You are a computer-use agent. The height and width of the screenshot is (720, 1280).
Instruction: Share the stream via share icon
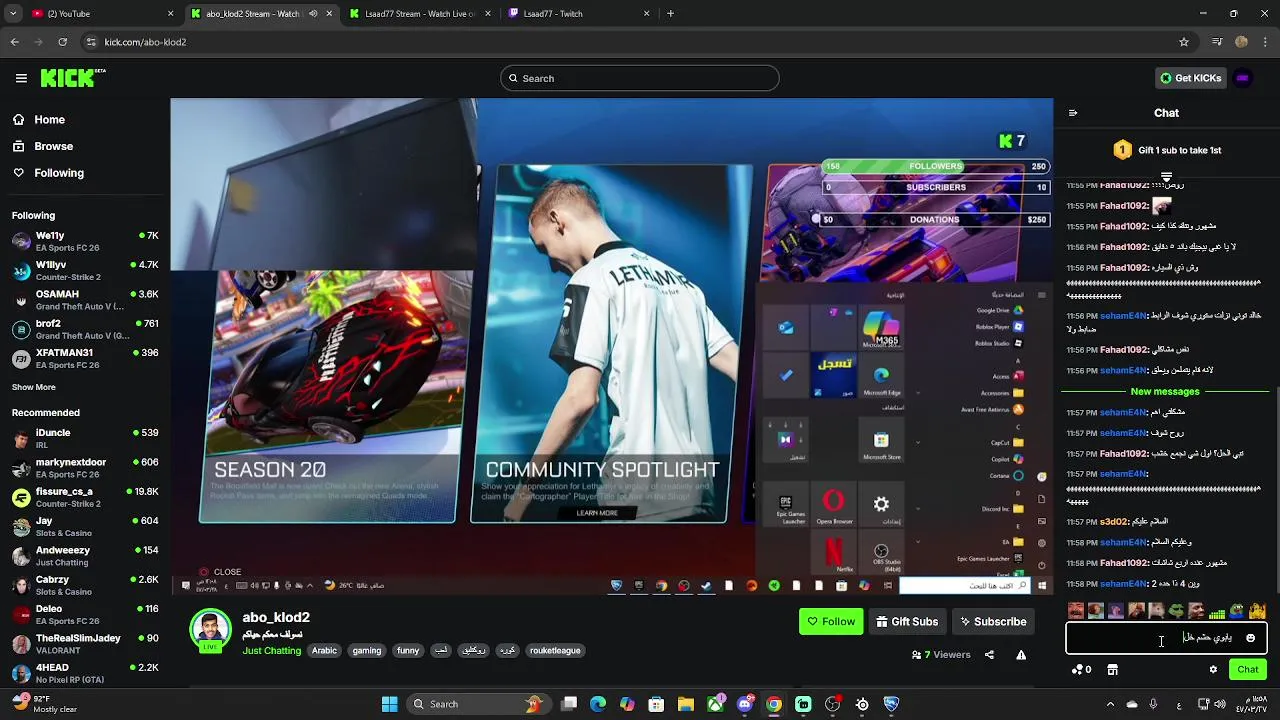989,655
